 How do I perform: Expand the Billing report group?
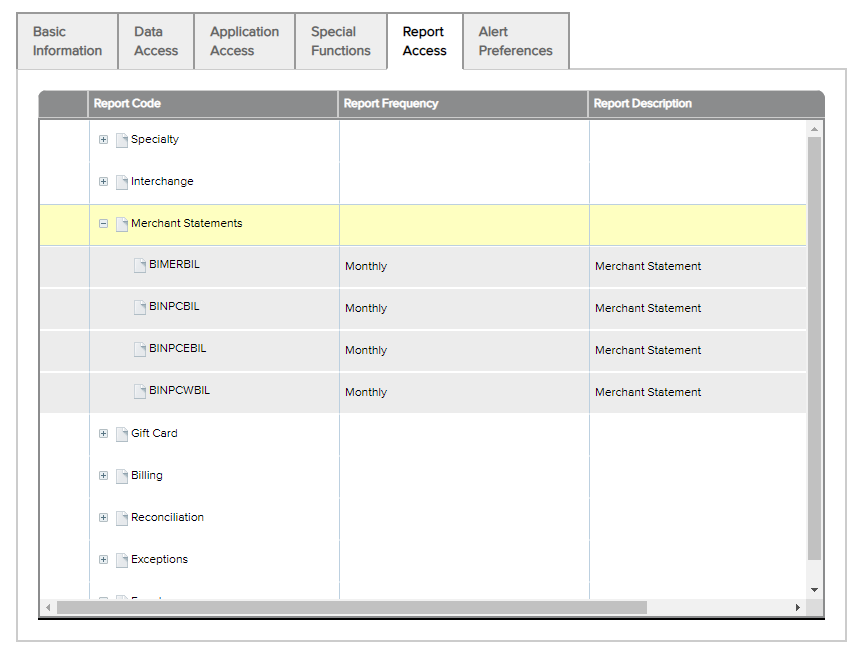103,476
